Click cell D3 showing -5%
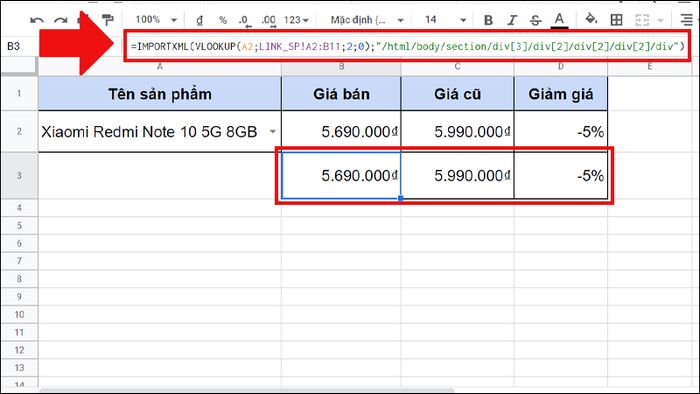Screen dimensions: 700x394 click(x=561, y=175)
